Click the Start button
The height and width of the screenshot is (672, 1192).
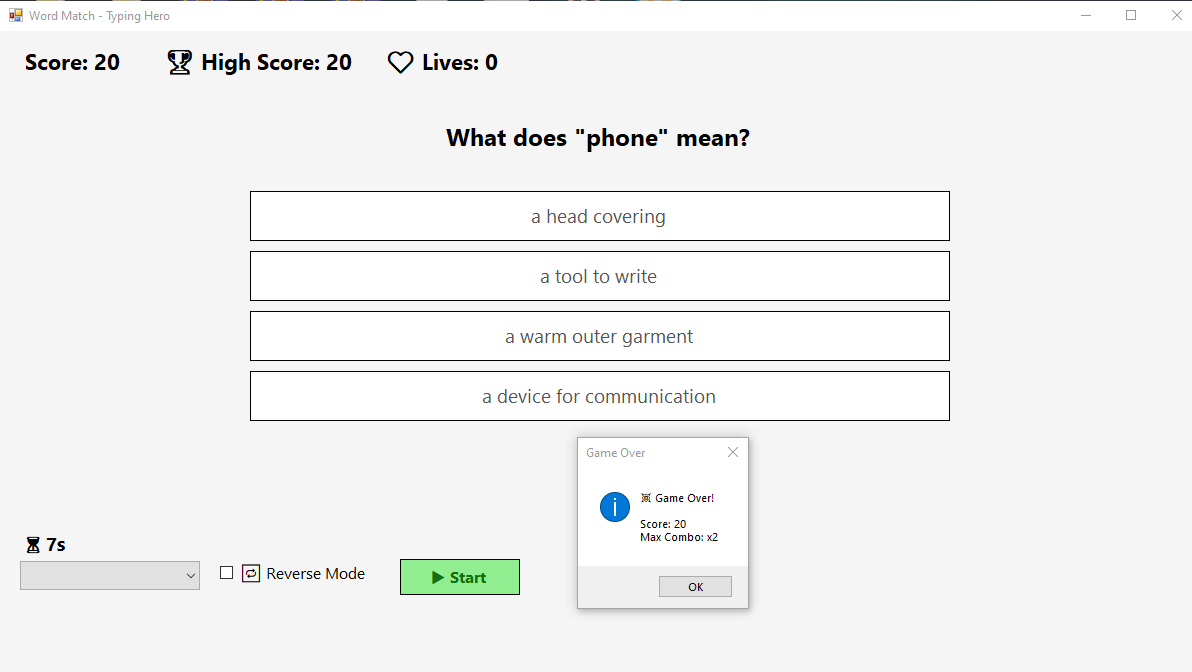tap(460, 577)
